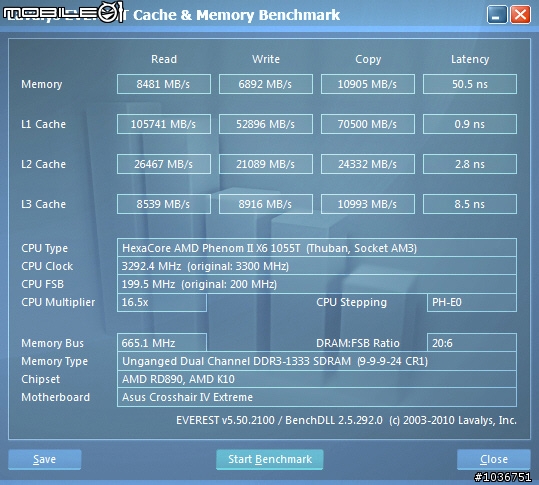
Task: Select L2 Cache Write 21089 MB/s
Action: [266, 164]
